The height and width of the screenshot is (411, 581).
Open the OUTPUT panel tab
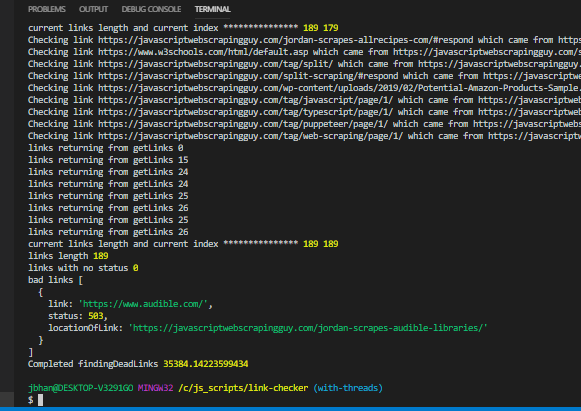(93, 9)
